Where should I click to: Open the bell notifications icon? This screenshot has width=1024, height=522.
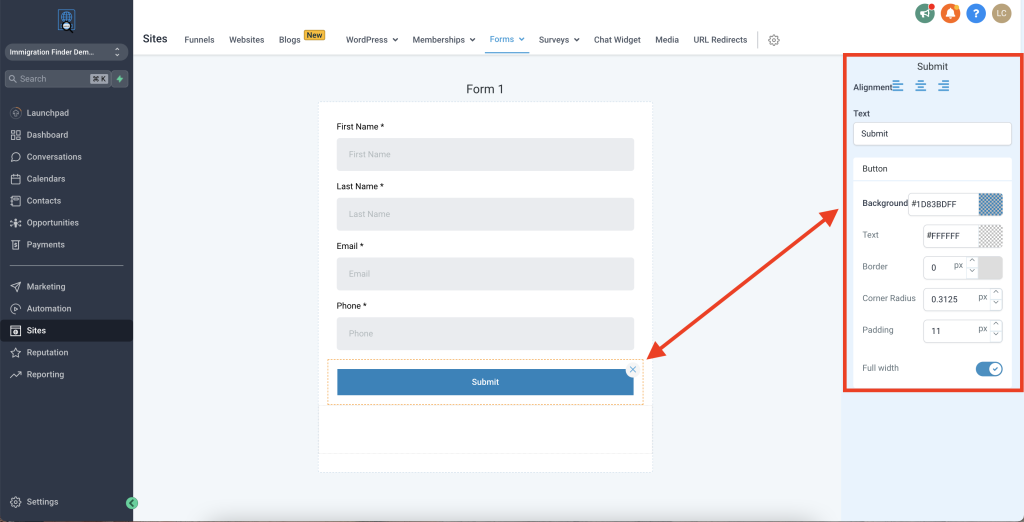950,13
